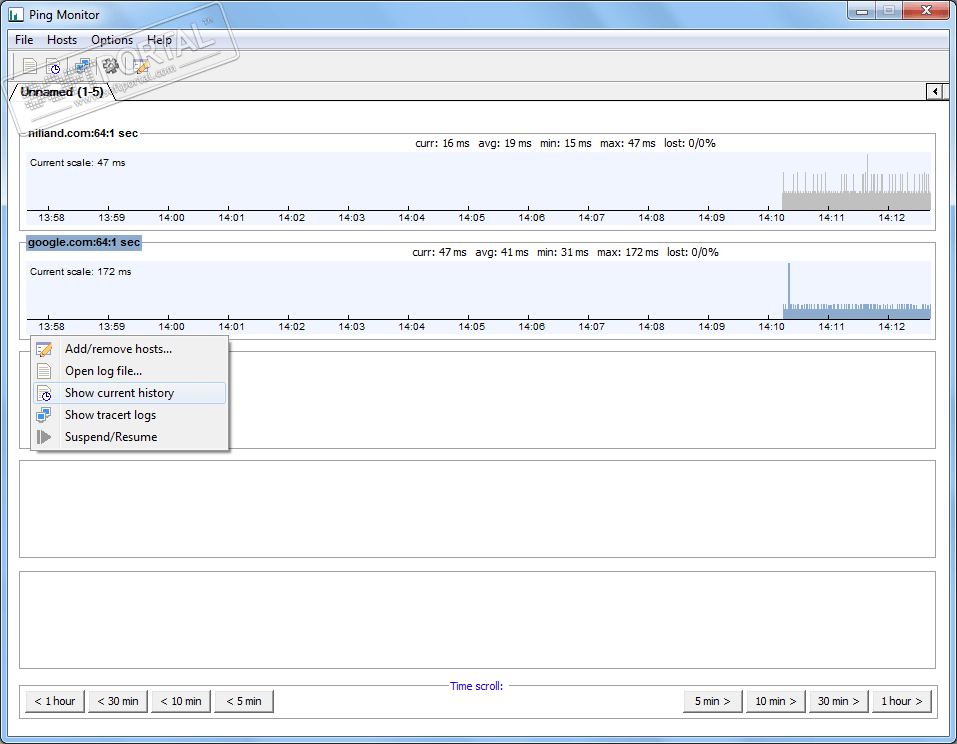The image size is (957, 744).
Task: Click the tab scroll left arrow button
Action: tap(934, 92)
